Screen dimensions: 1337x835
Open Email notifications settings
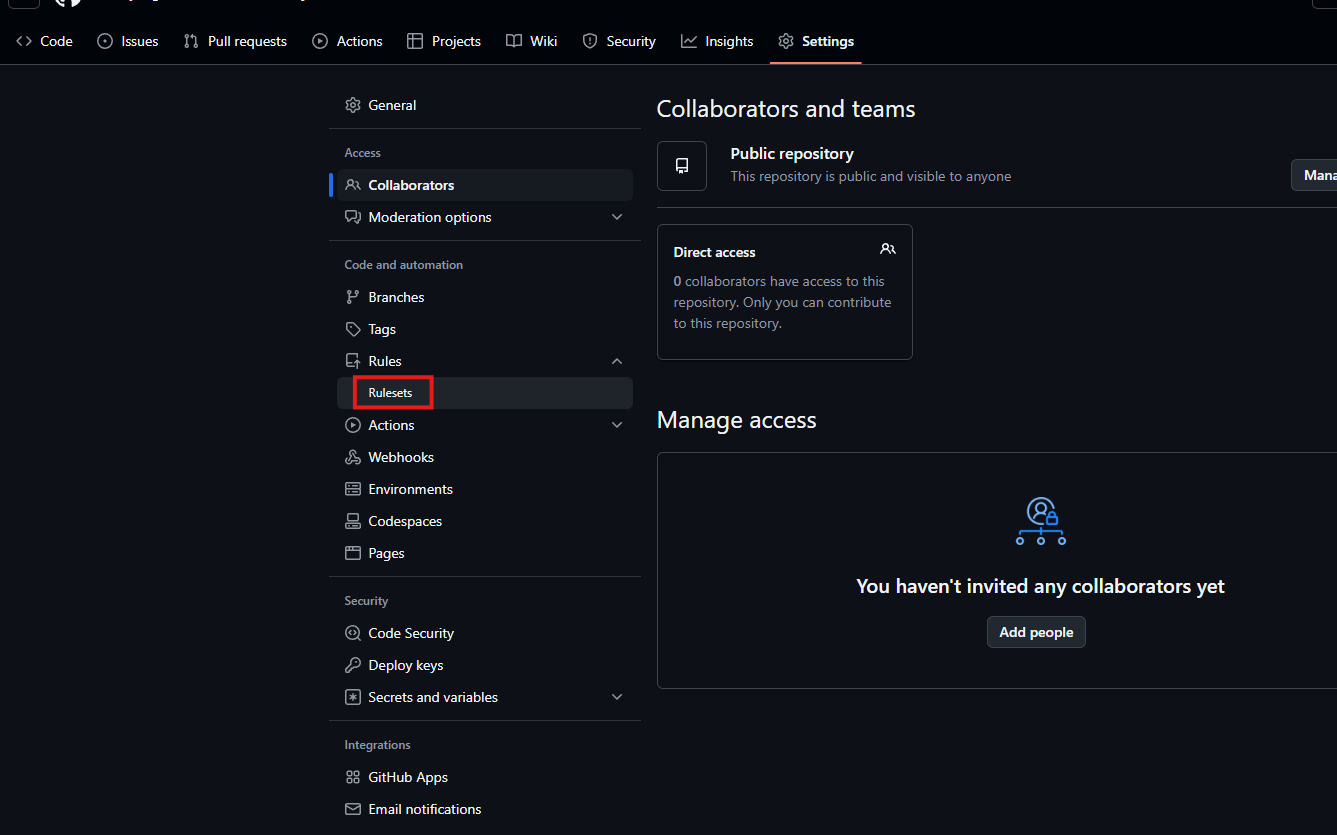point(485,809)
